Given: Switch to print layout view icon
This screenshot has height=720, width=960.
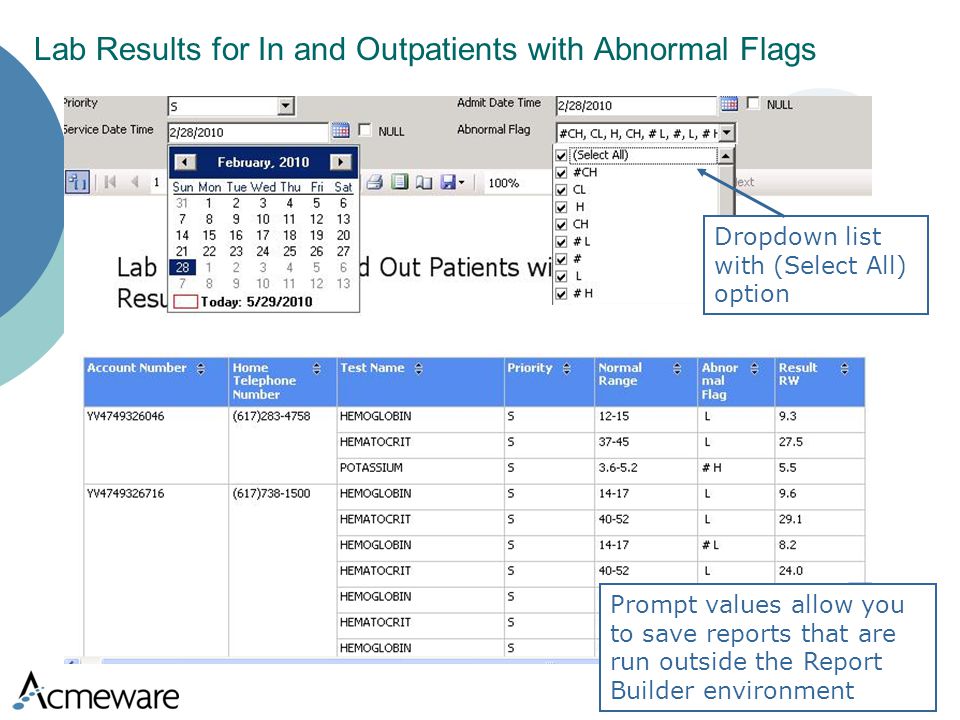Looking at the screenshot, I should 400,182.
